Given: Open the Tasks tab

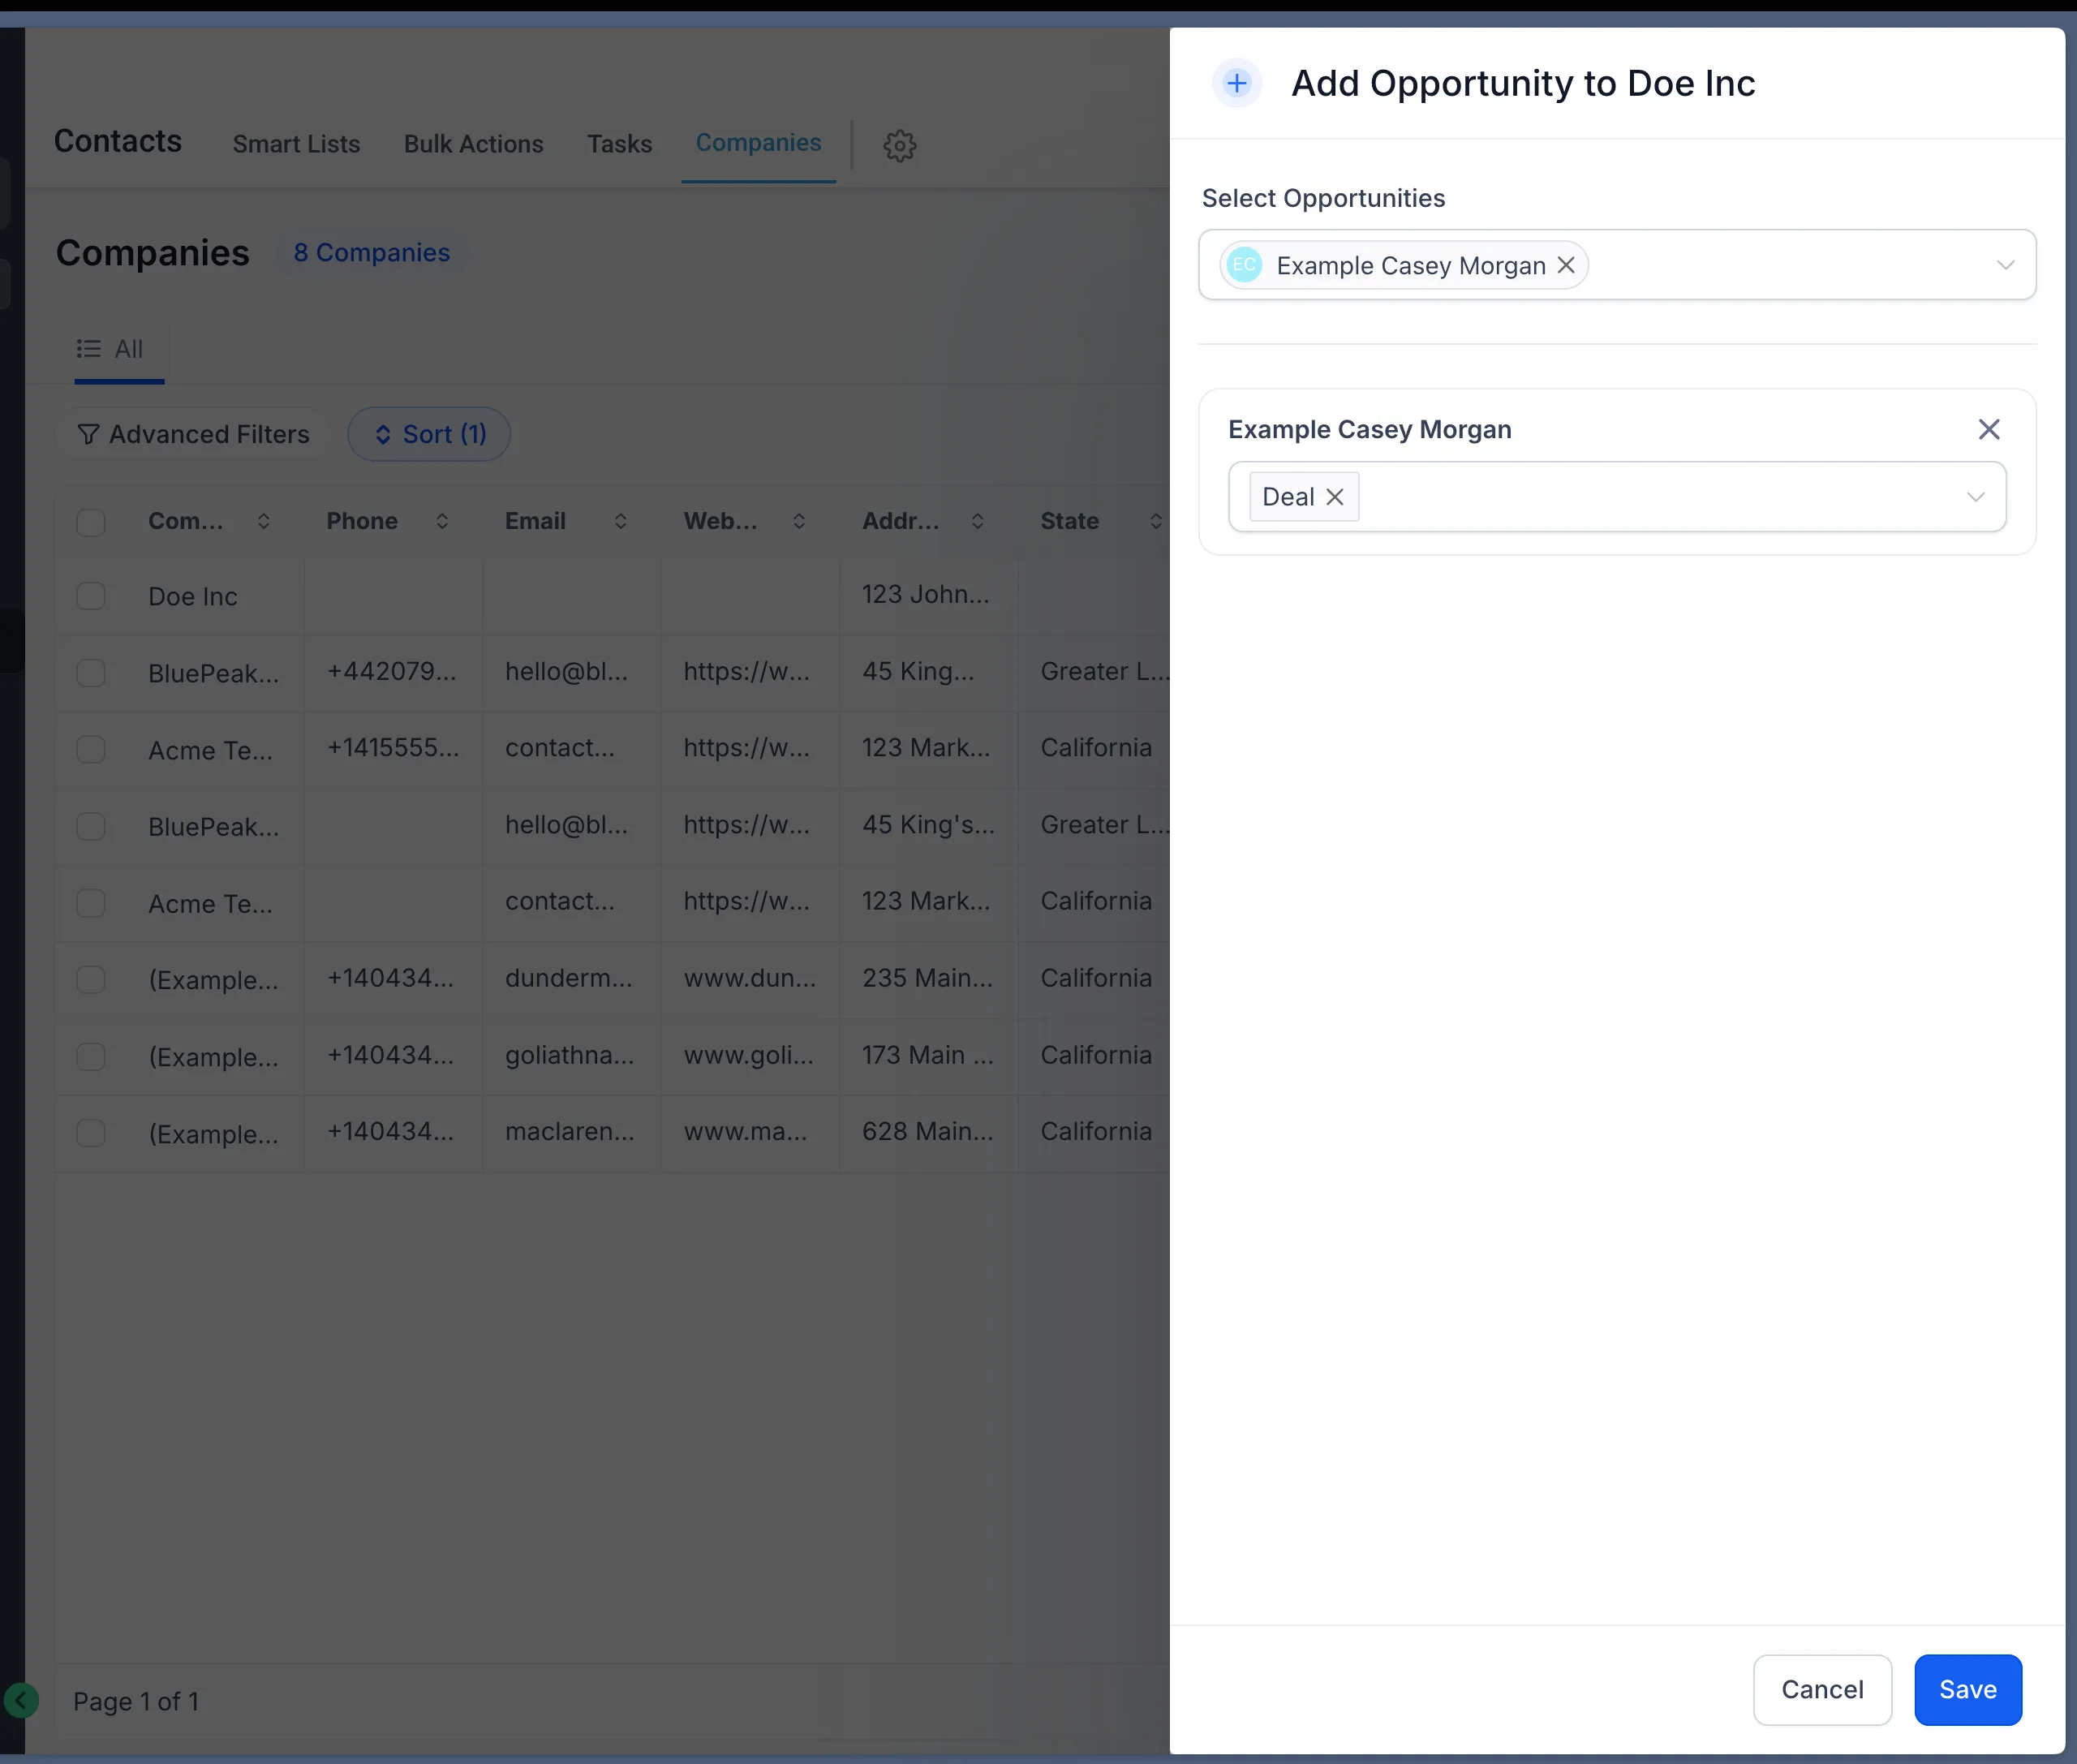Looking at the screenshot, I should [x=619, y=144].
